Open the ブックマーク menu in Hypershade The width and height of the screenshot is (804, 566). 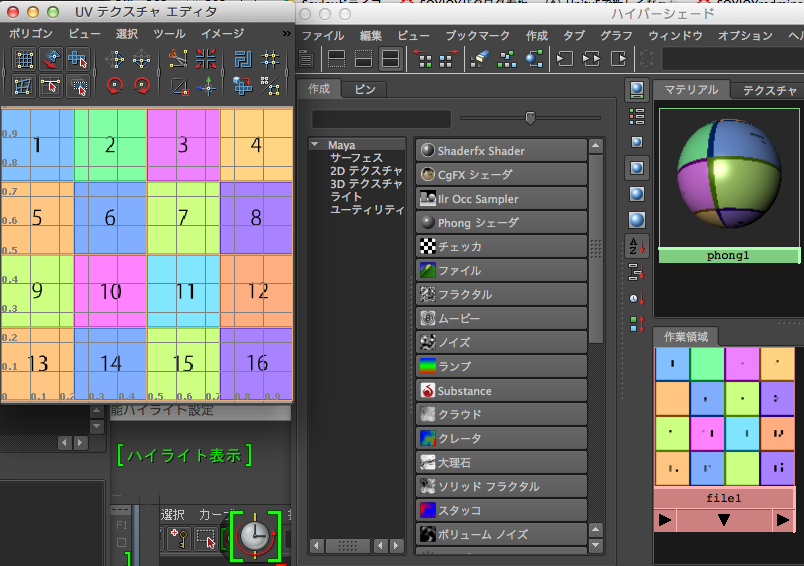coord(476,35)
